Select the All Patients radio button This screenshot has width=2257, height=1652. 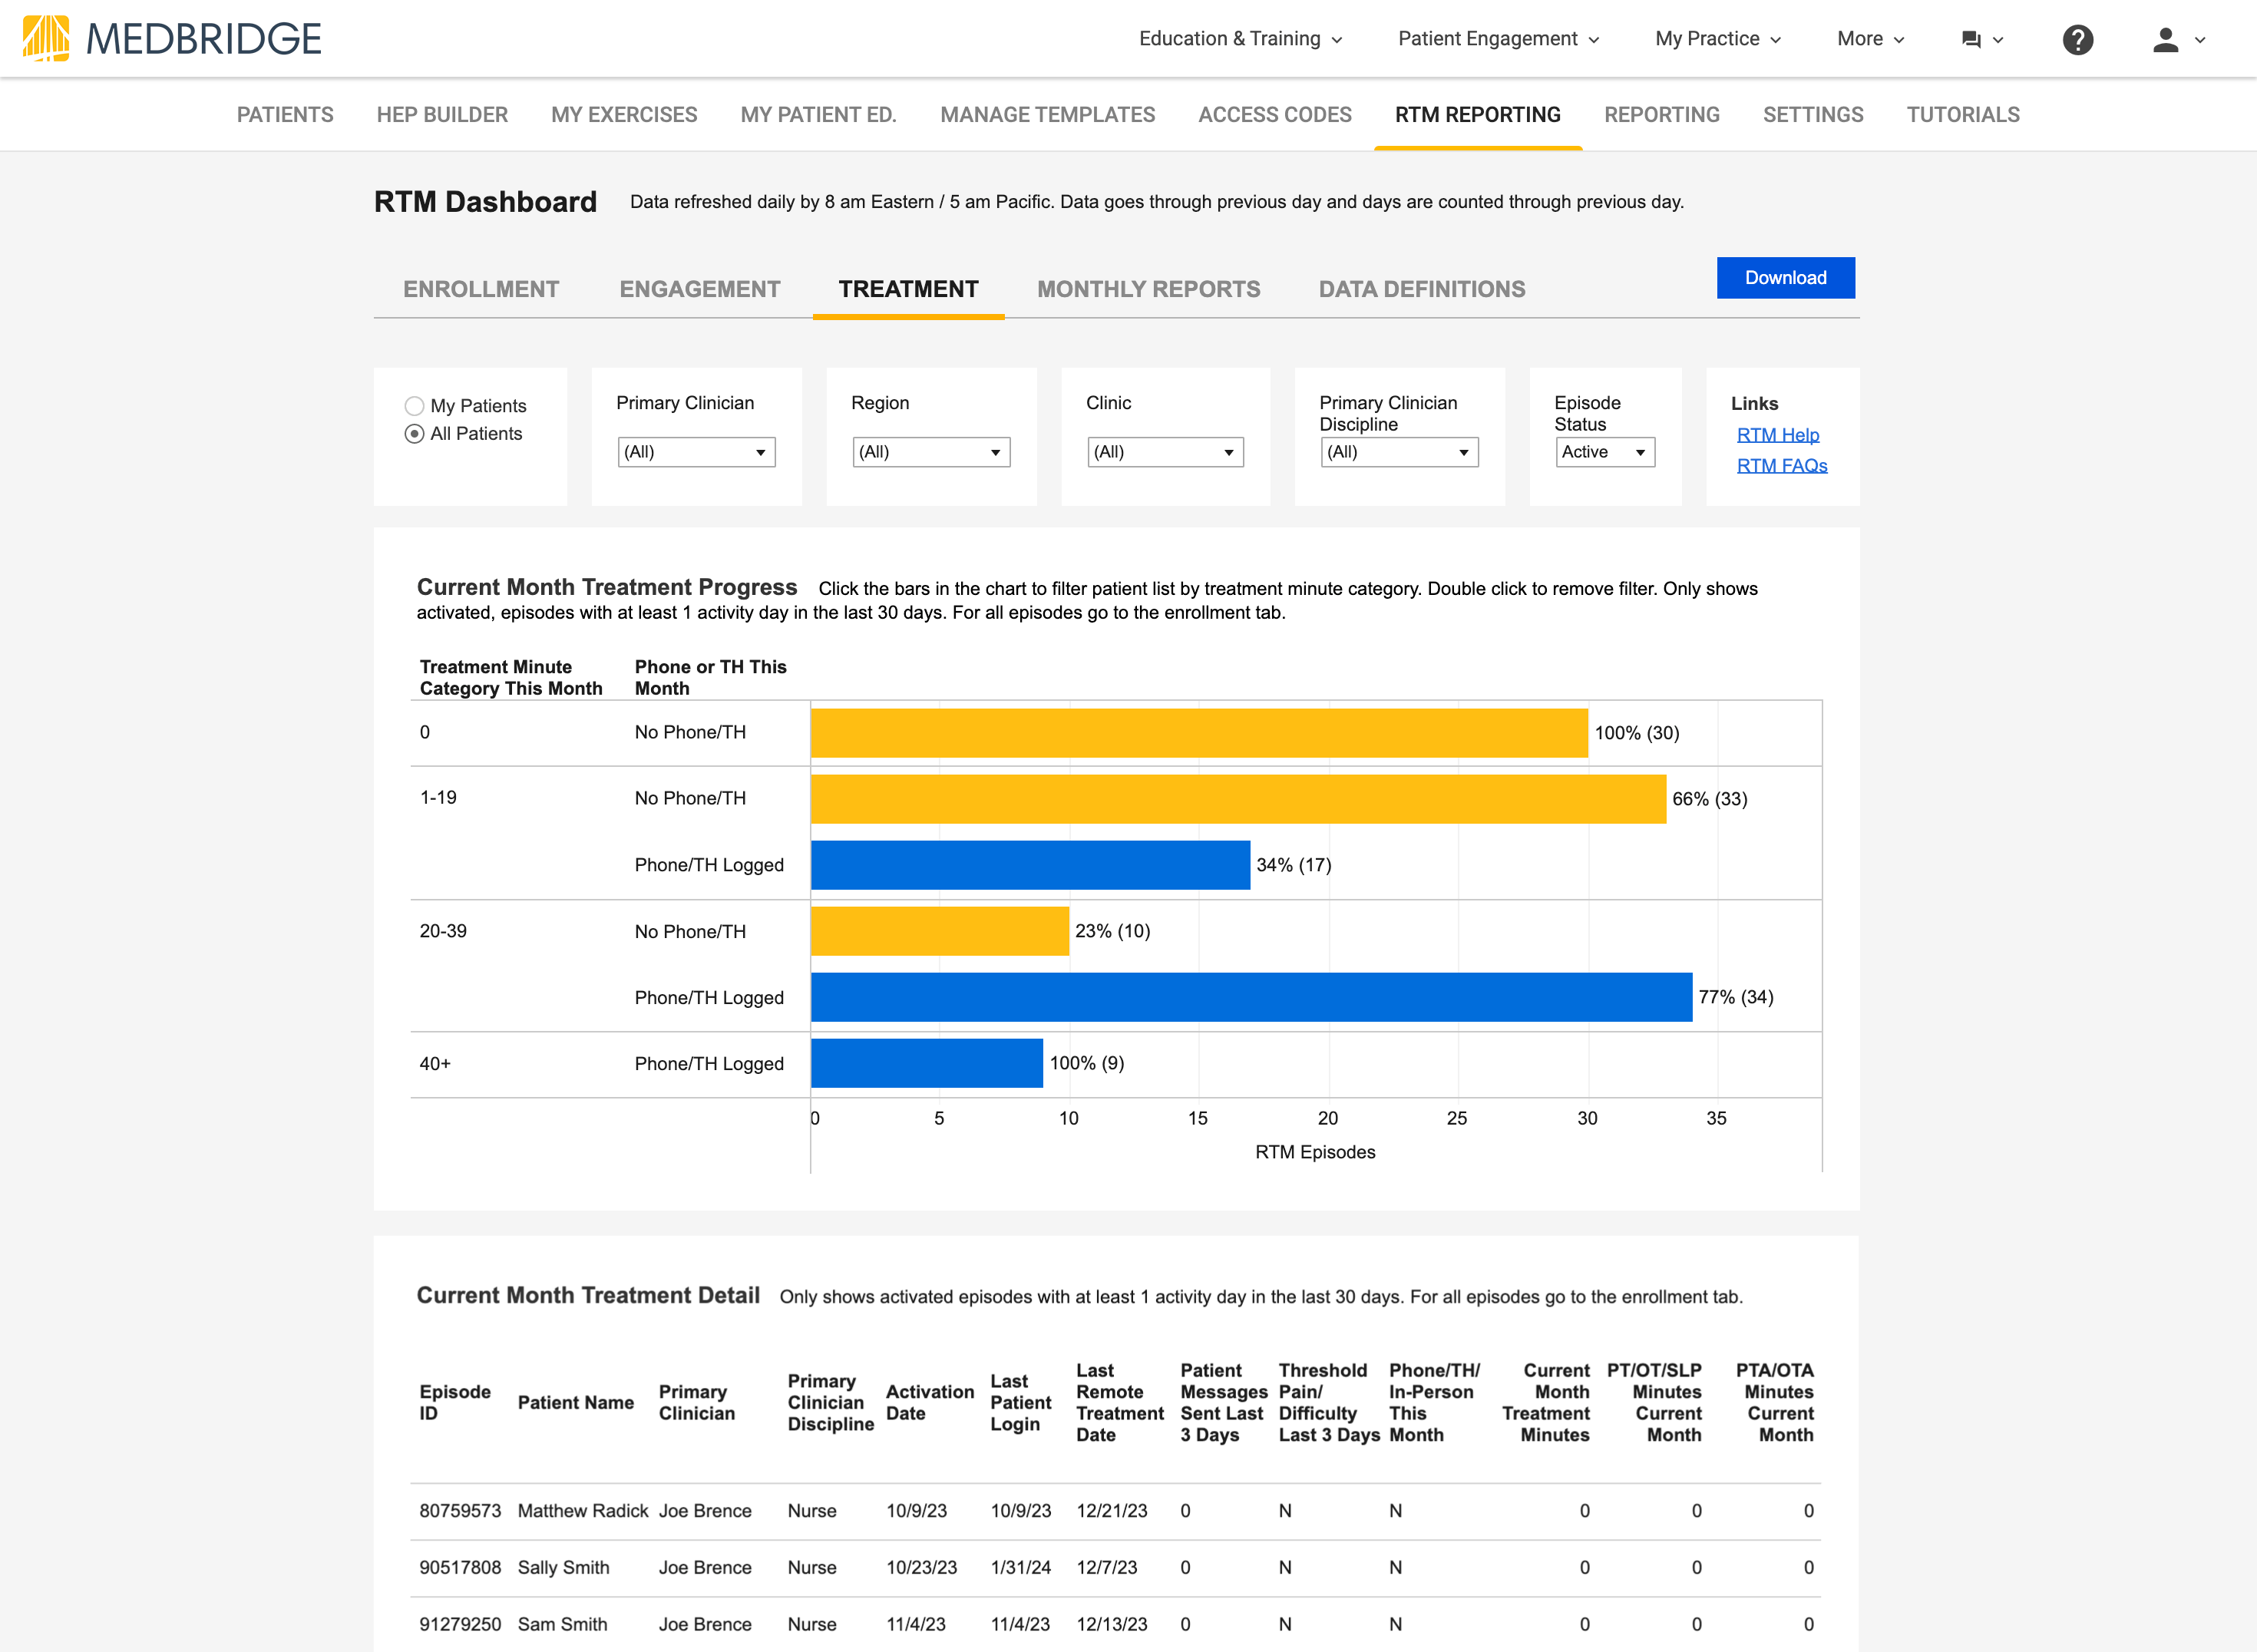[x=415, y=434]
